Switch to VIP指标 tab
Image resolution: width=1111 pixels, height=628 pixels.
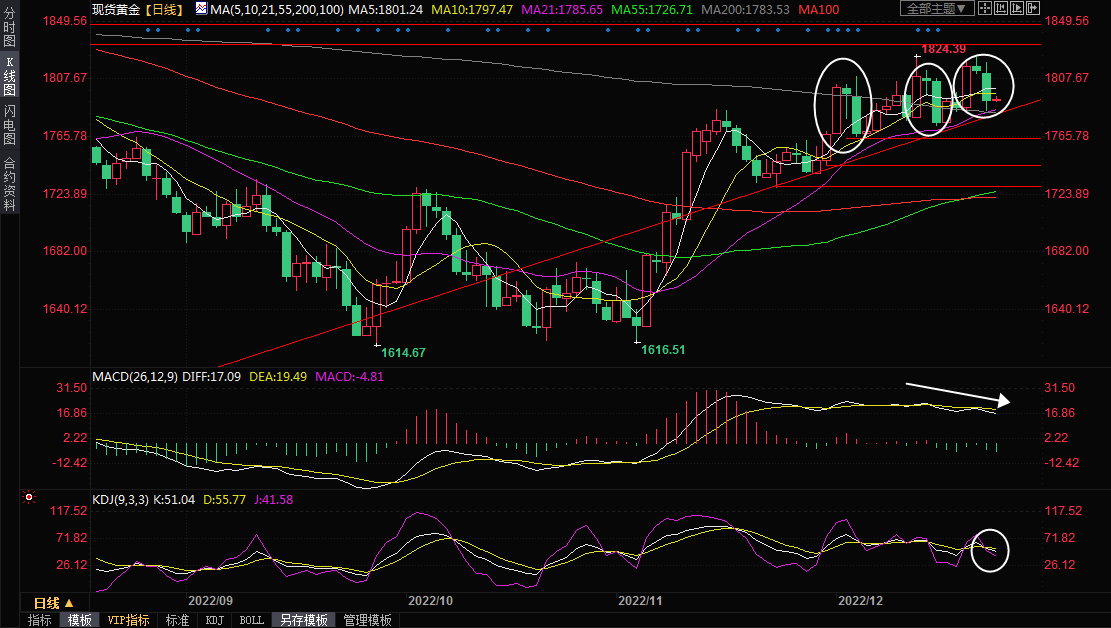(128, 620)
